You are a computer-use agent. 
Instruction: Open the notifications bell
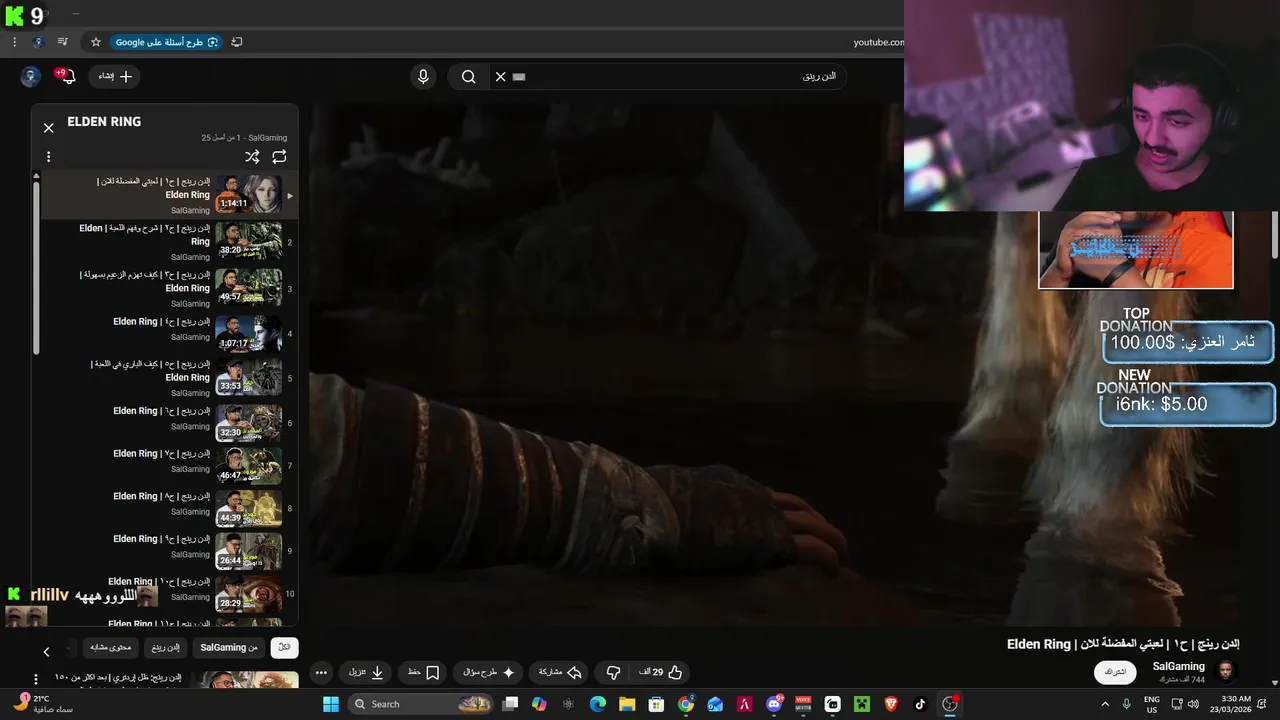[x=67, y=76]
